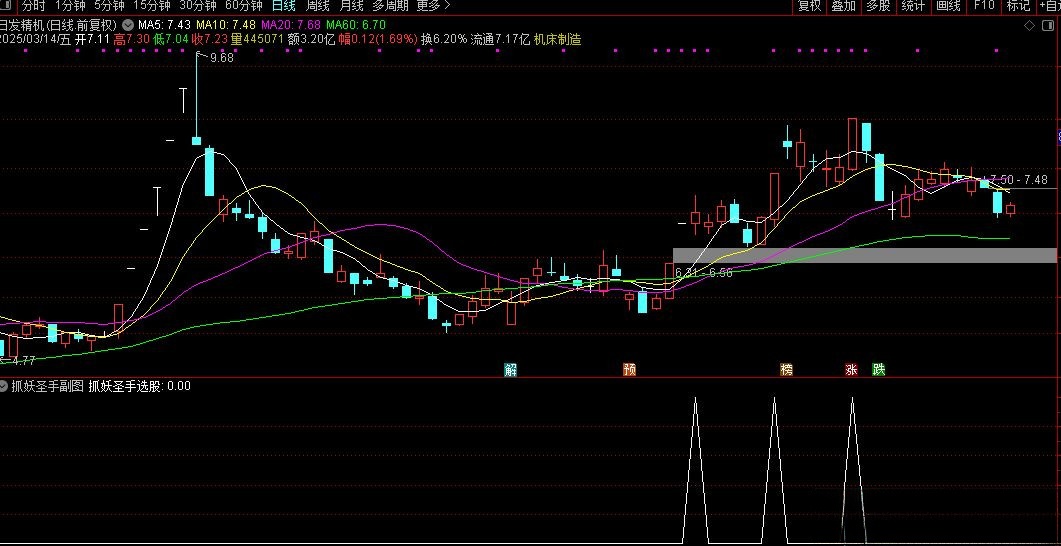Click the 复权 button
This screenshot has width=1061, height=546.
pyautogui.click(x=809, y=6)
